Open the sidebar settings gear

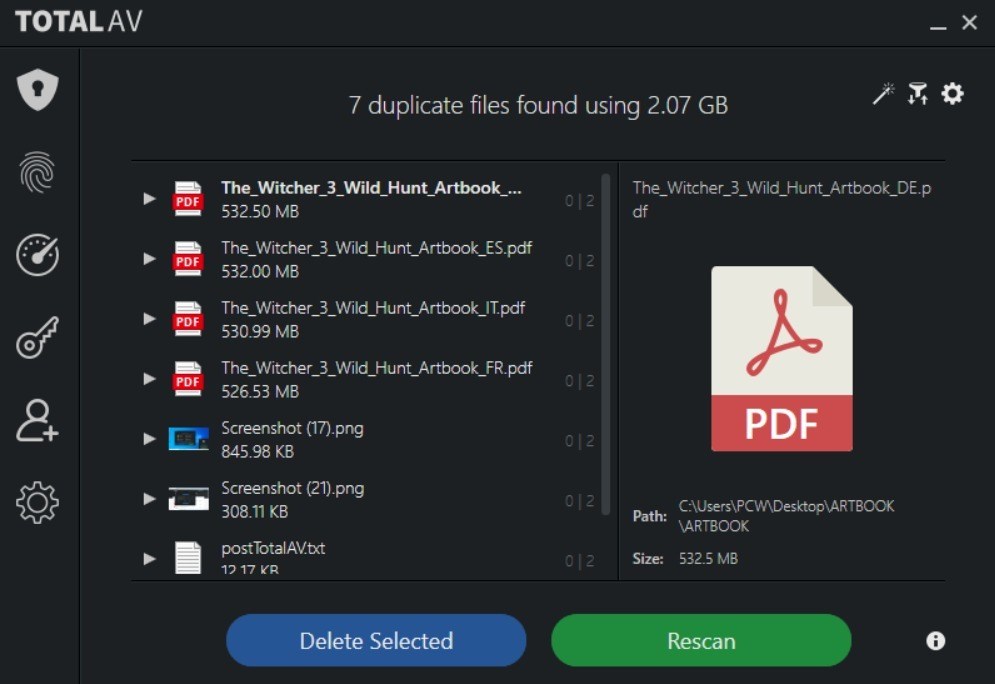[x=37, y=503]
